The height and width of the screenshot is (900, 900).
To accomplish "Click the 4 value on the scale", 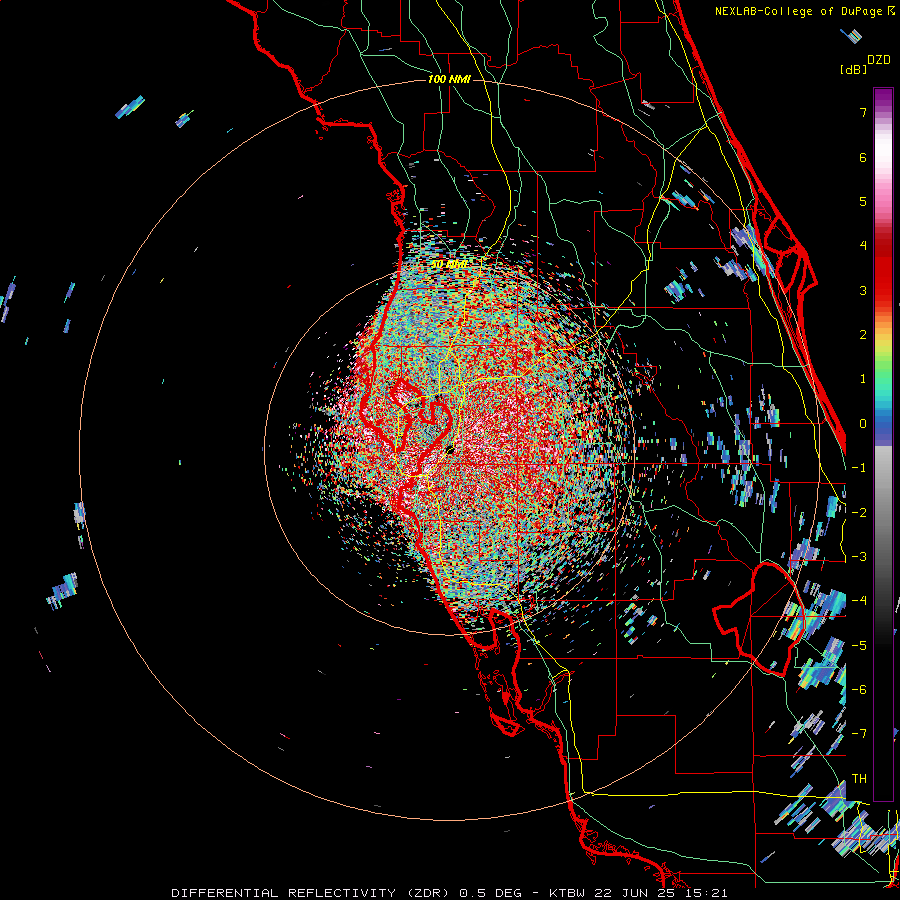I will point(863,246).
